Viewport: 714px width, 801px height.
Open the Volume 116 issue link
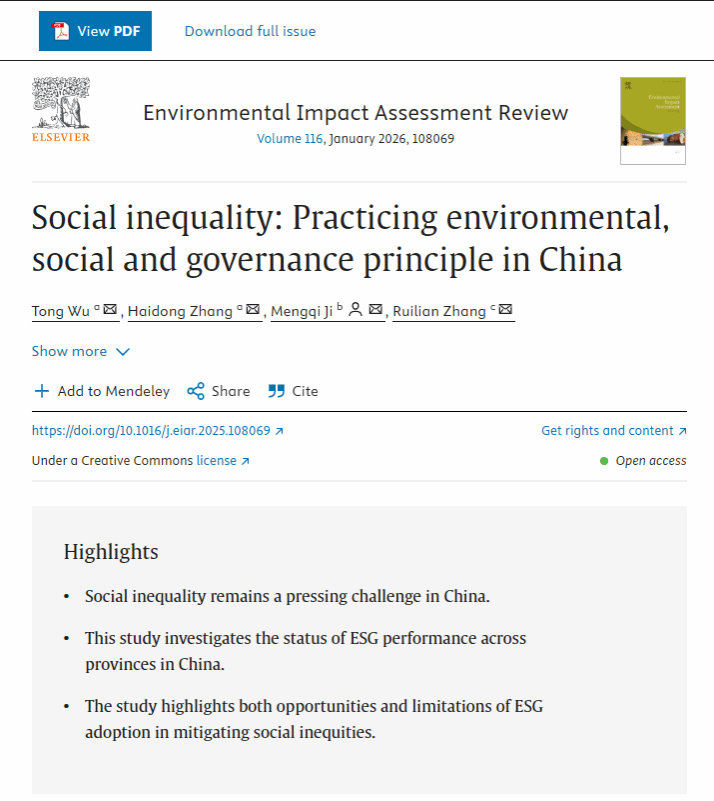coord(290,139)
